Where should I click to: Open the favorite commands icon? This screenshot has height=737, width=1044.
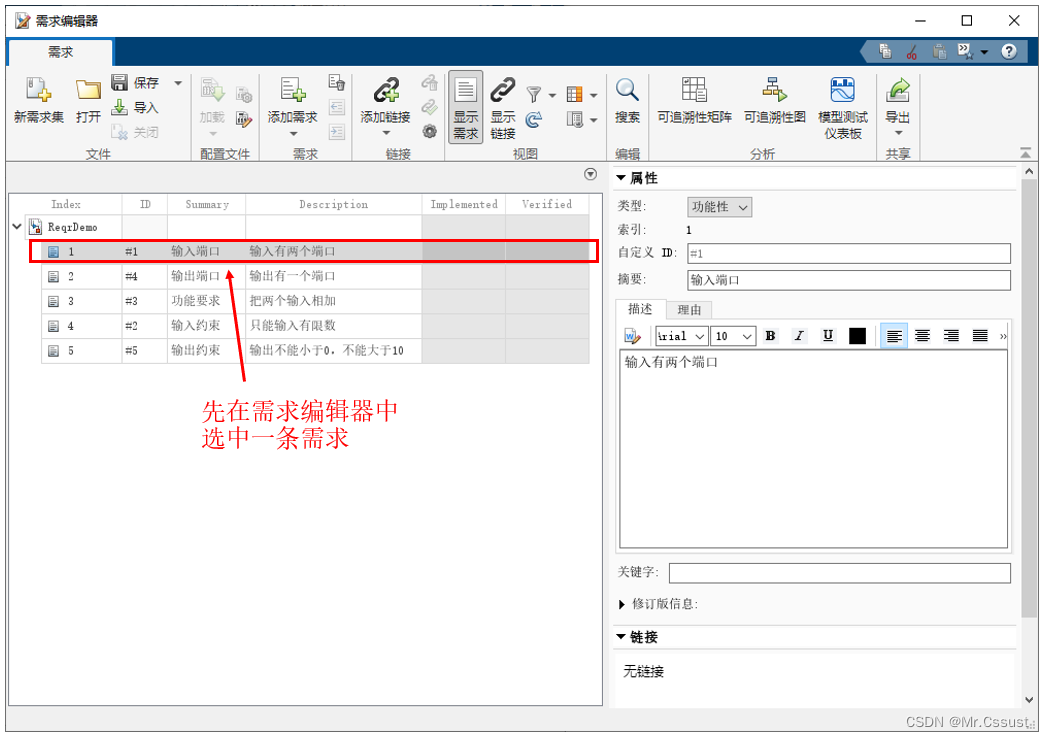pos(965,51)
